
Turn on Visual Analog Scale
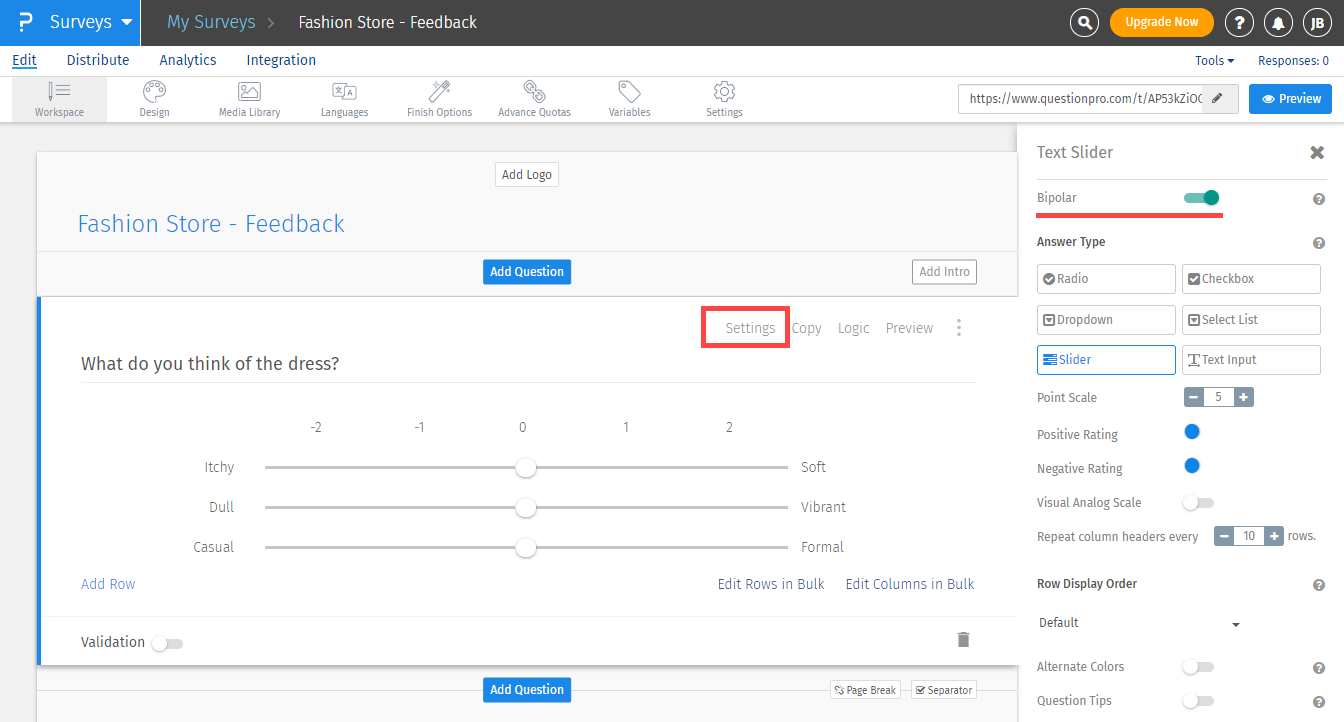tap(1197, 502)
